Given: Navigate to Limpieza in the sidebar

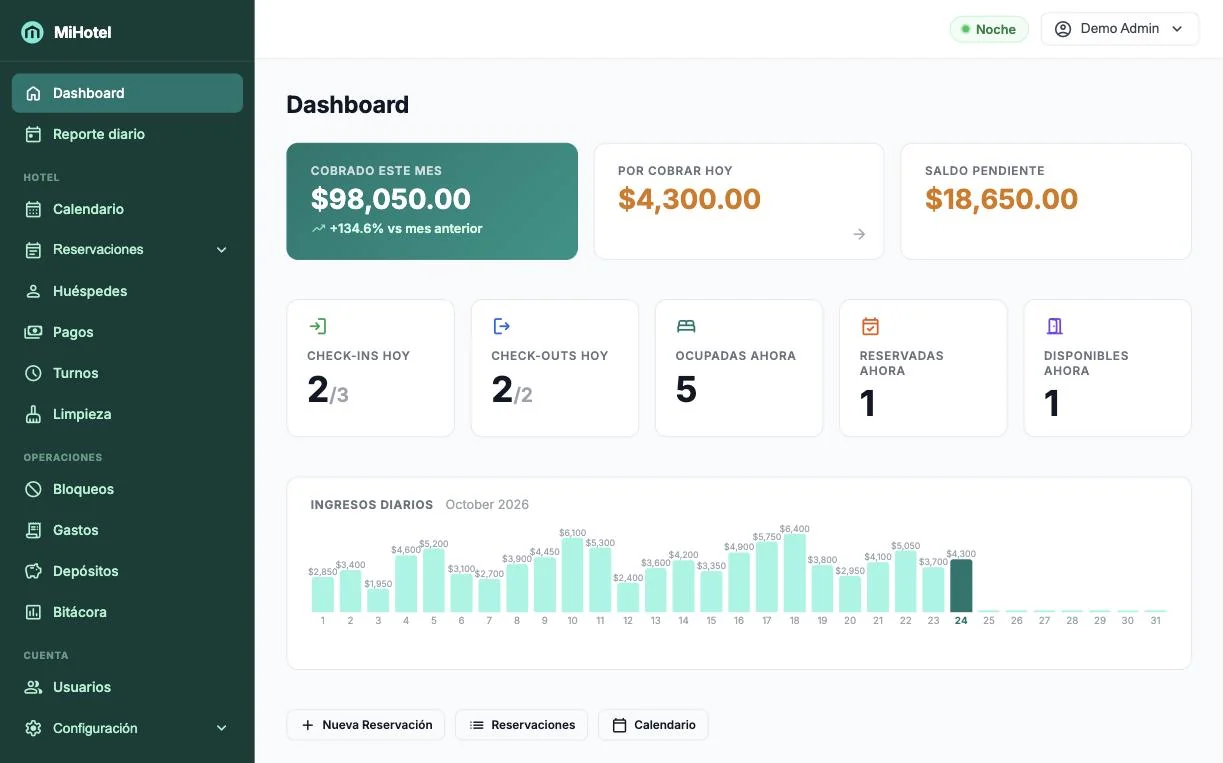Looking at the screenshot, I should point(127,414).
